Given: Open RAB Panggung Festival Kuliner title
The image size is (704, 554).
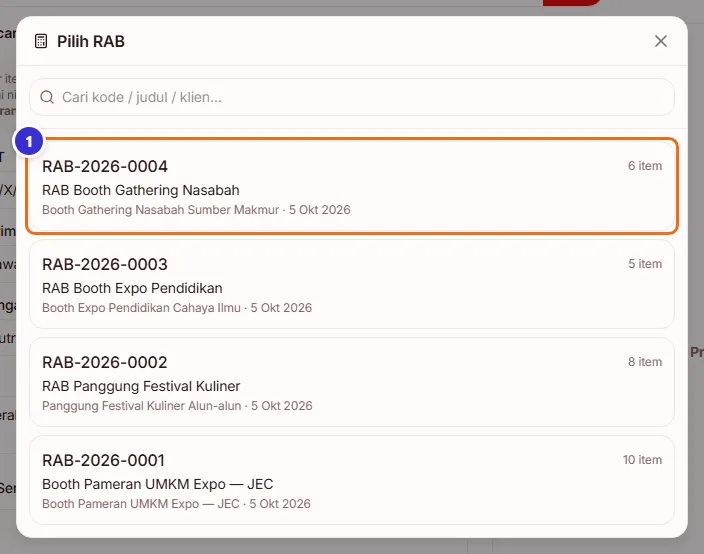Looking at the screenshot, I should pyautogui.click(x=141, y=386).
